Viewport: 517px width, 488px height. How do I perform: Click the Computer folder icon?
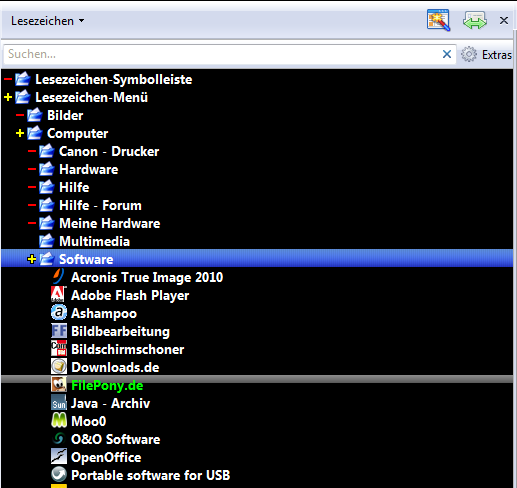(x=35, y=133)
